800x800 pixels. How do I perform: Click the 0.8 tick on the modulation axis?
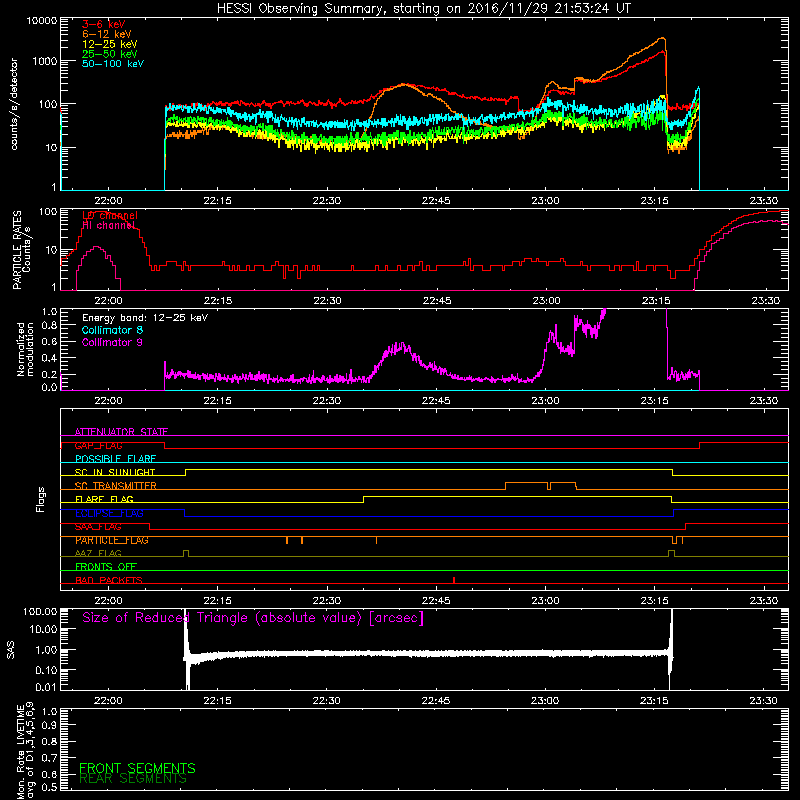(x=49, y=326)
